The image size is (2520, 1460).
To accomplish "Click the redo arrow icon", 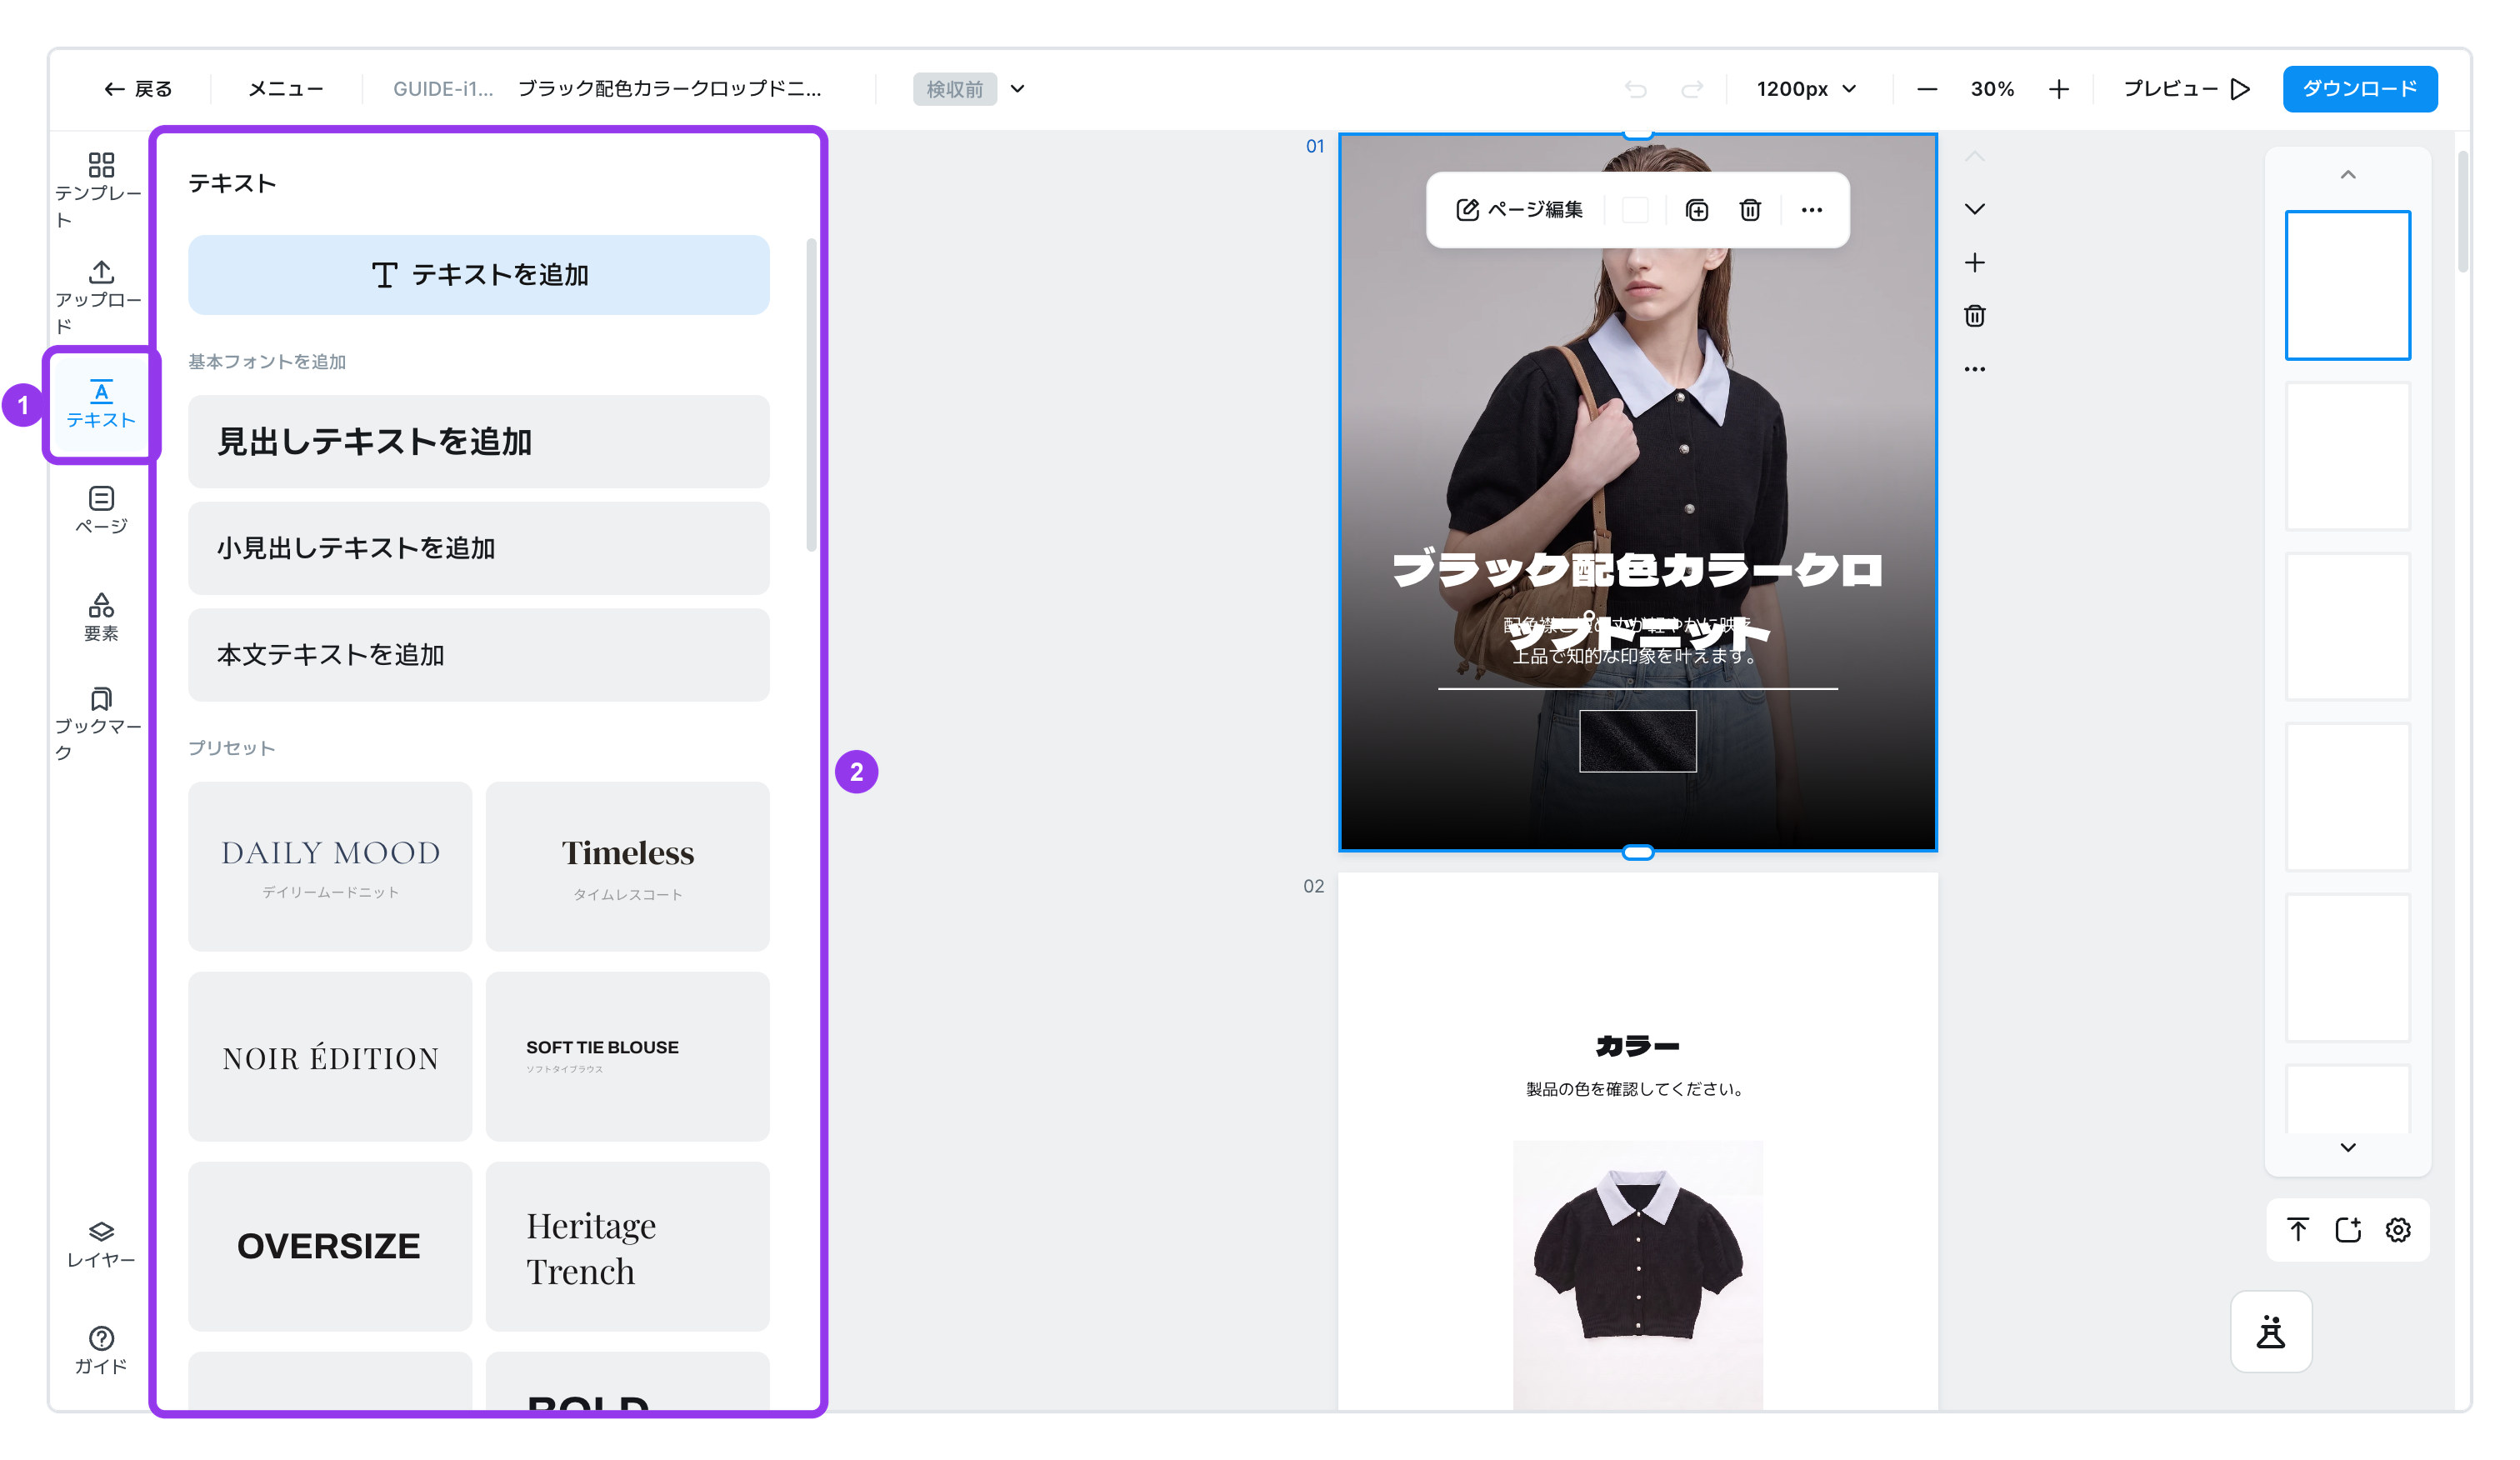I will (x=1692, y=89).
